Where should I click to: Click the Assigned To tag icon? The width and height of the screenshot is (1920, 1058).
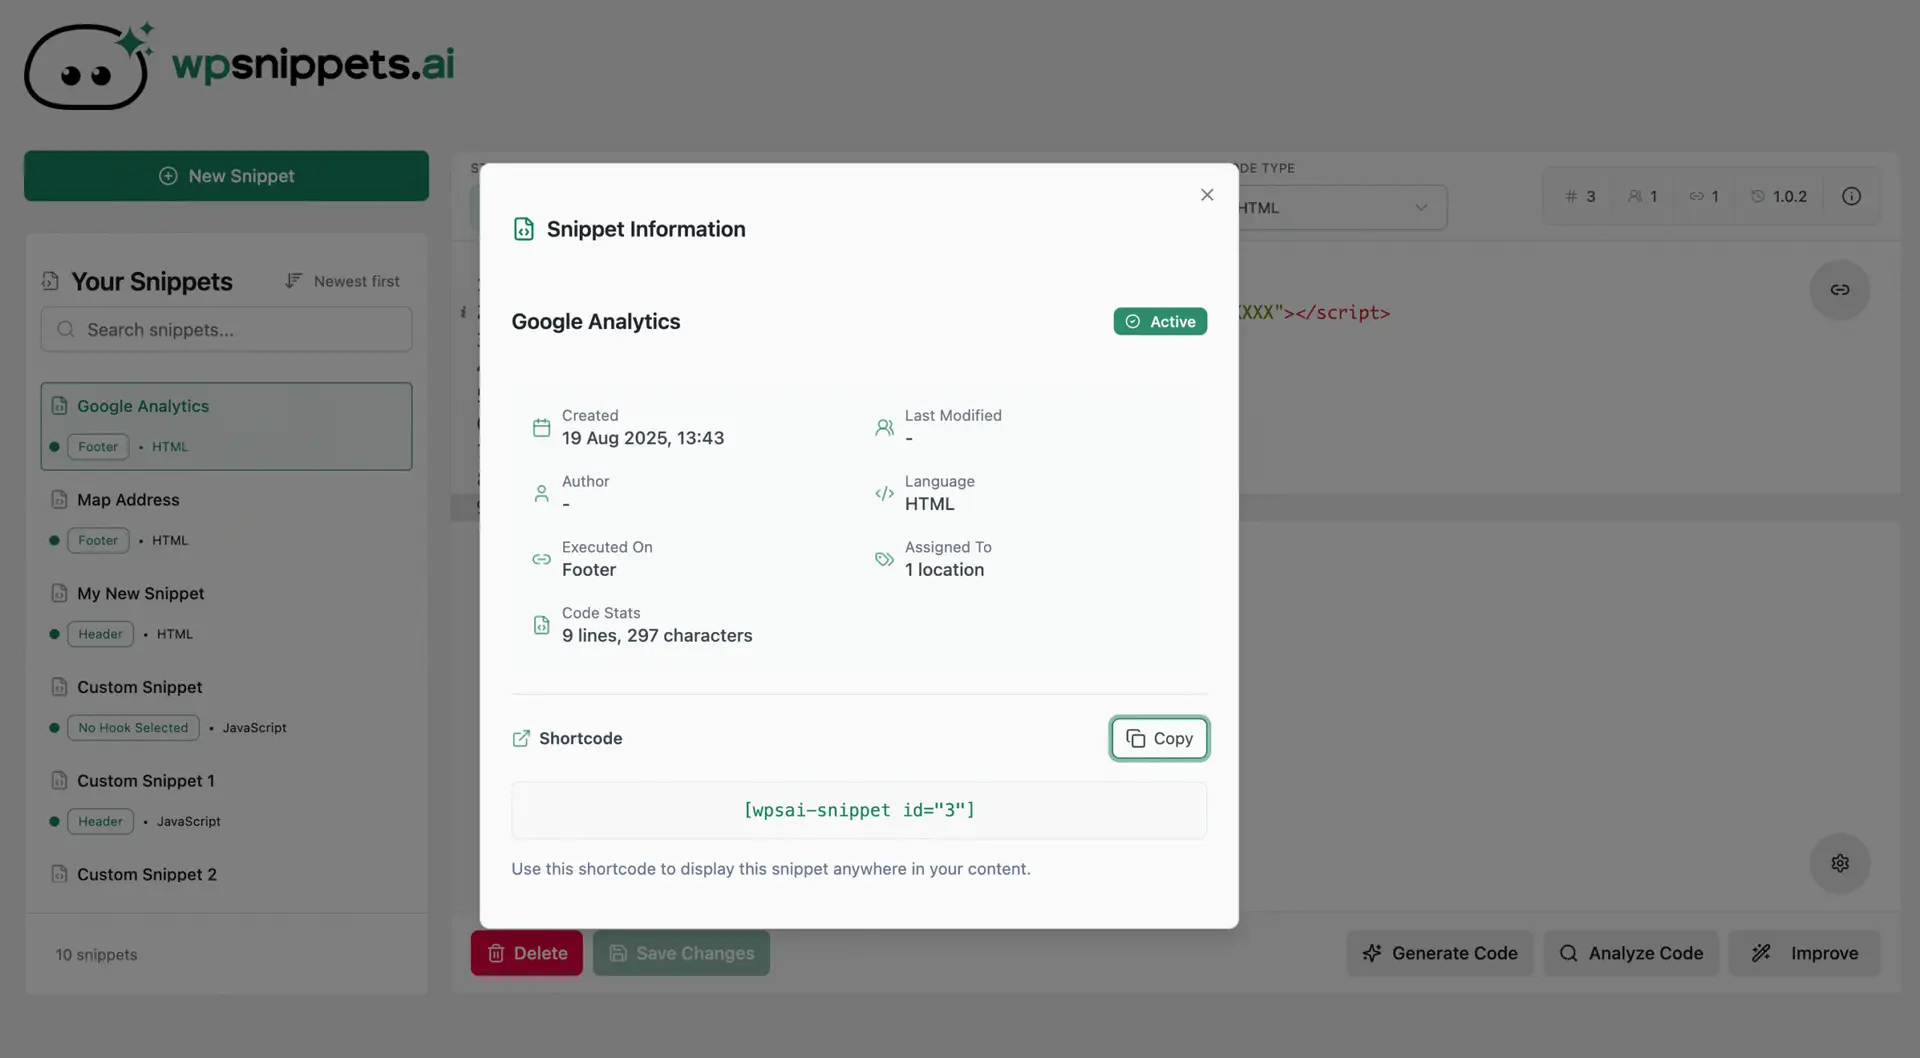coord(884,559)
